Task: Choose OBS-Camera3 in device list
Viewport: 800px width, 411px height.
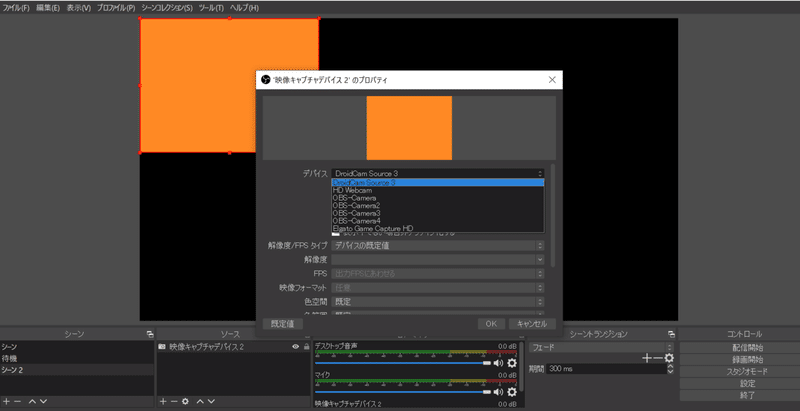Action: pyautogui.click(x=438, y=213)
